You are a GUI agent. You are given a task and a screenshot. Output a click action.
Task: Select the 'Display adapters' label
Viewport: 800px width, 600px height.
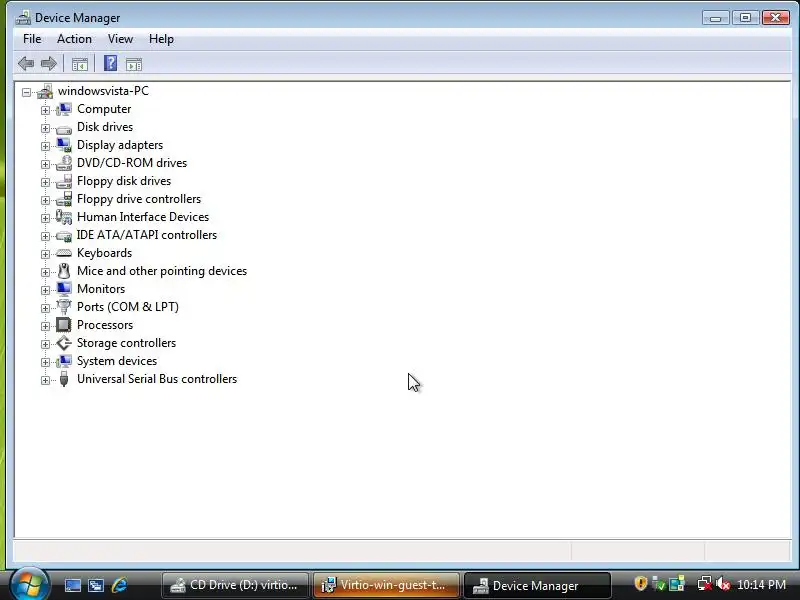point(120,145)
